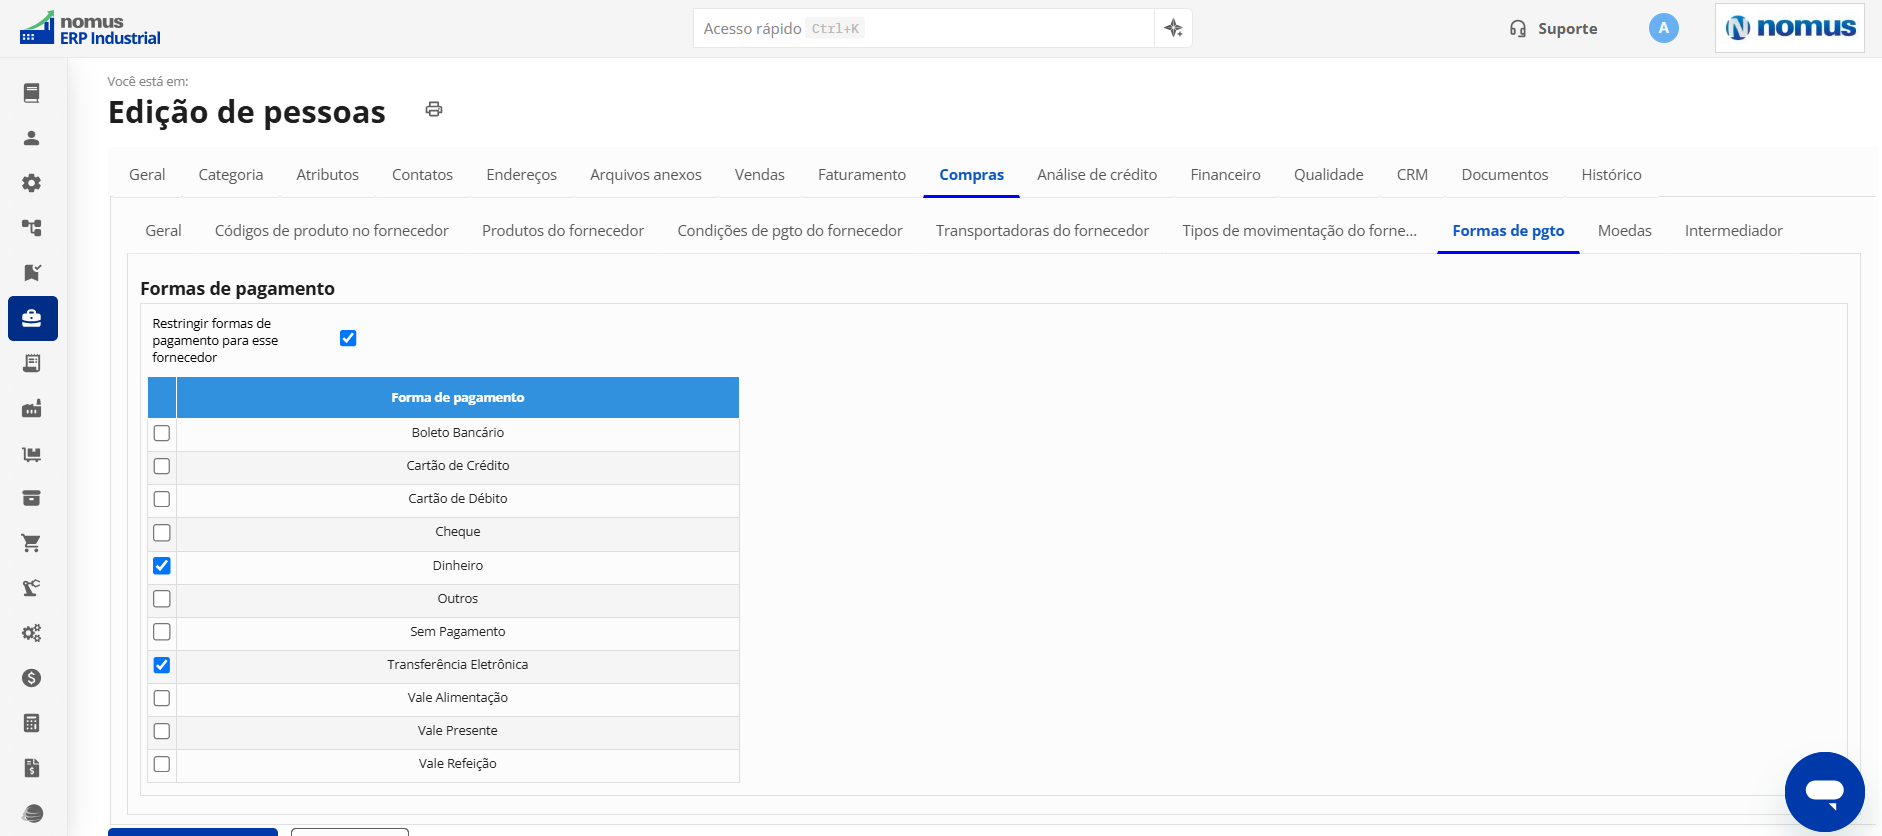Uncheck restrict payment methods for supplier
The height and width of the screenshot is (836, 1882).
point(348,338)
